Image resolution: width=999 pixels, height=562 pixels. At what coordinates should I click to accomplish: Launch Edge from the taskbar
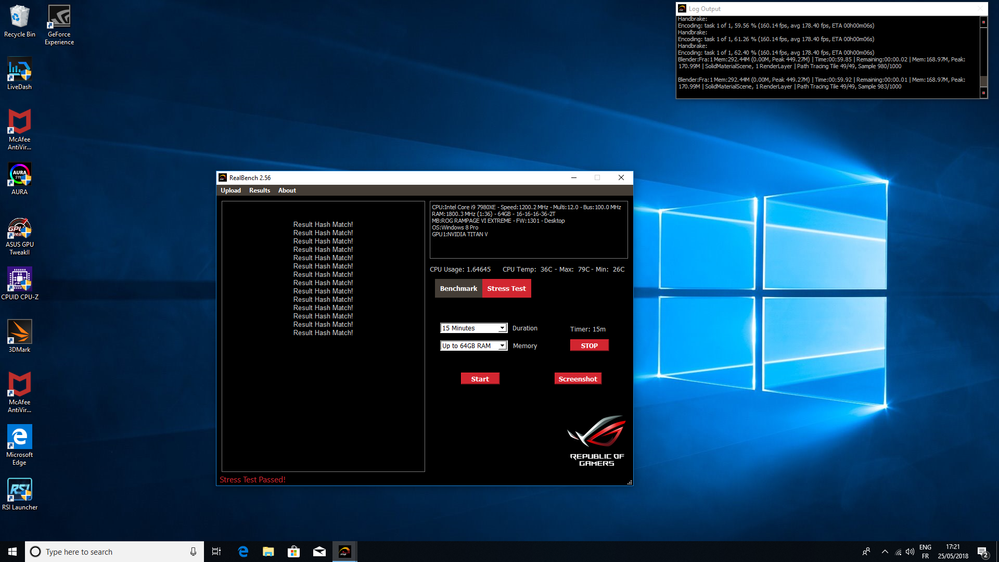click(x=243, y=552)
